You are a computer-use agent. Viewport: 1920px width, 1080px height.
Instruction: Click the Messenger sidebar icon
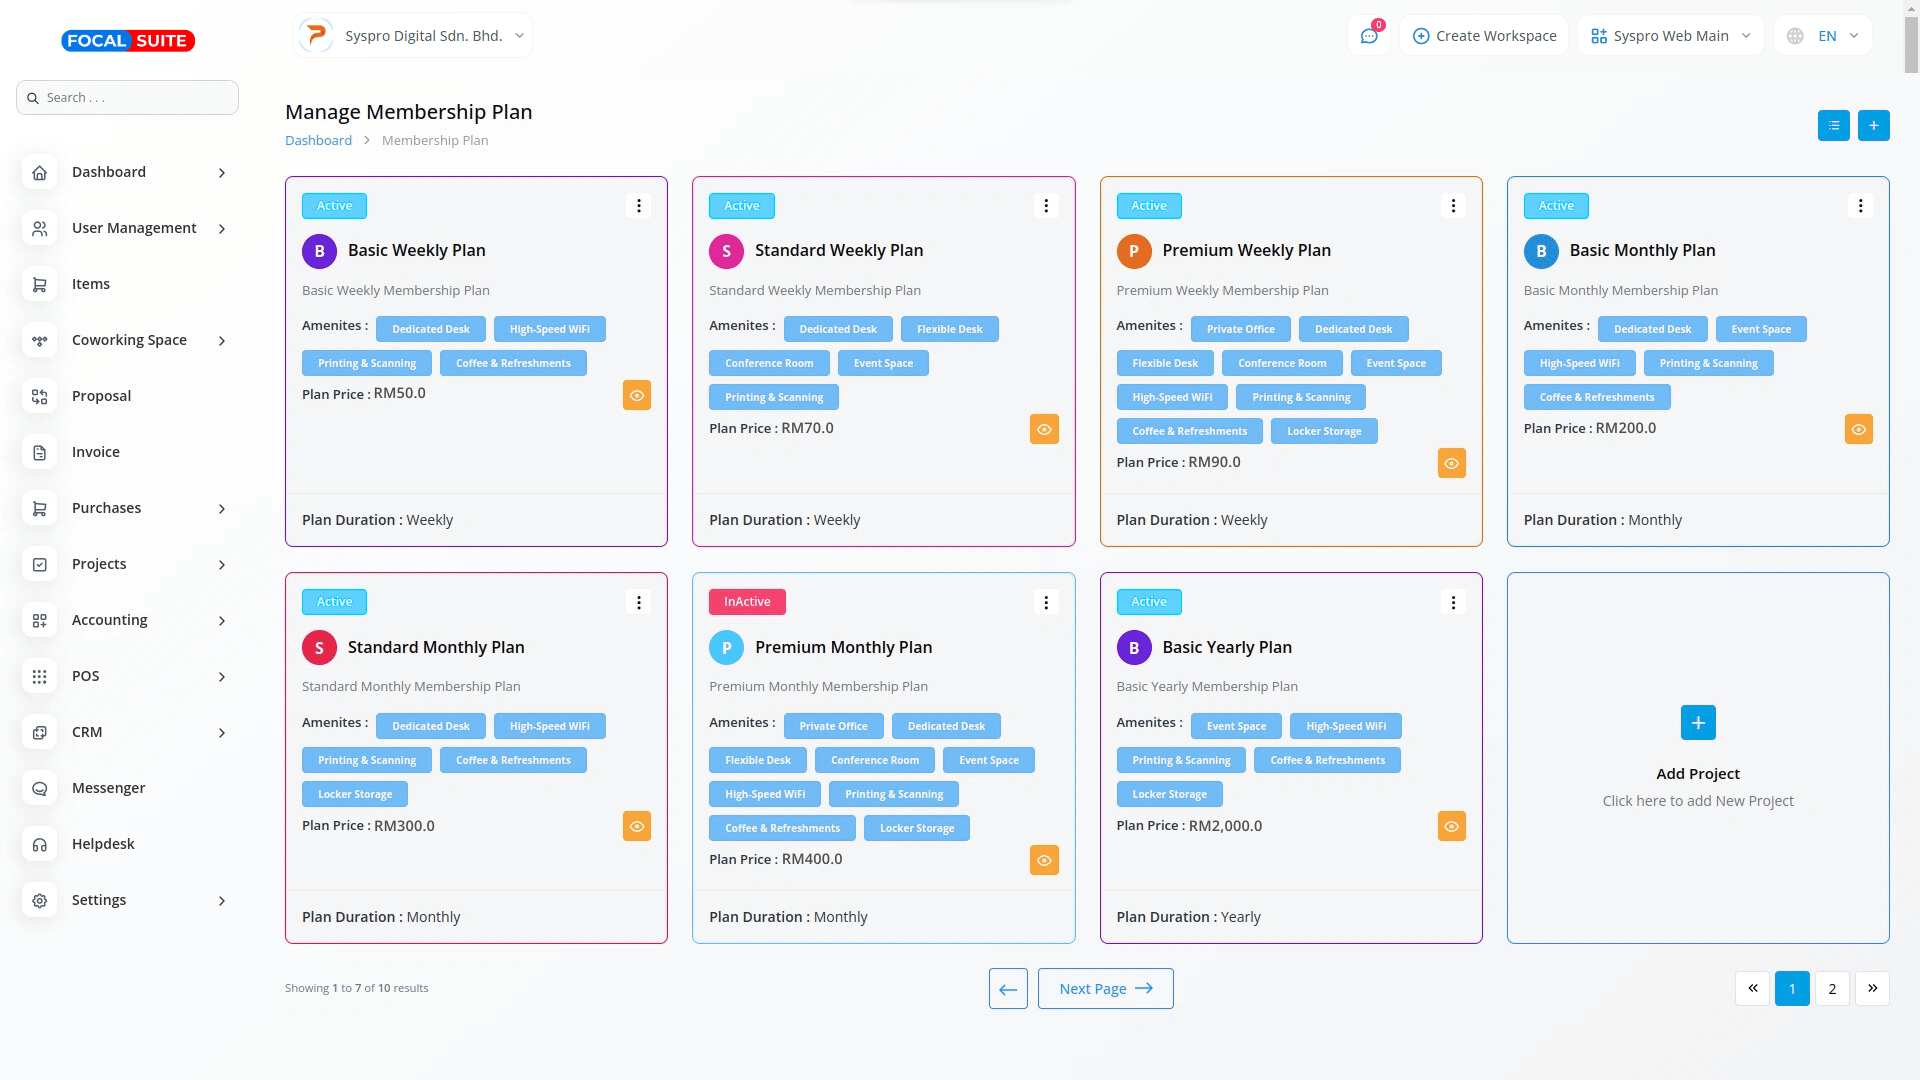[x=40, y=788]
